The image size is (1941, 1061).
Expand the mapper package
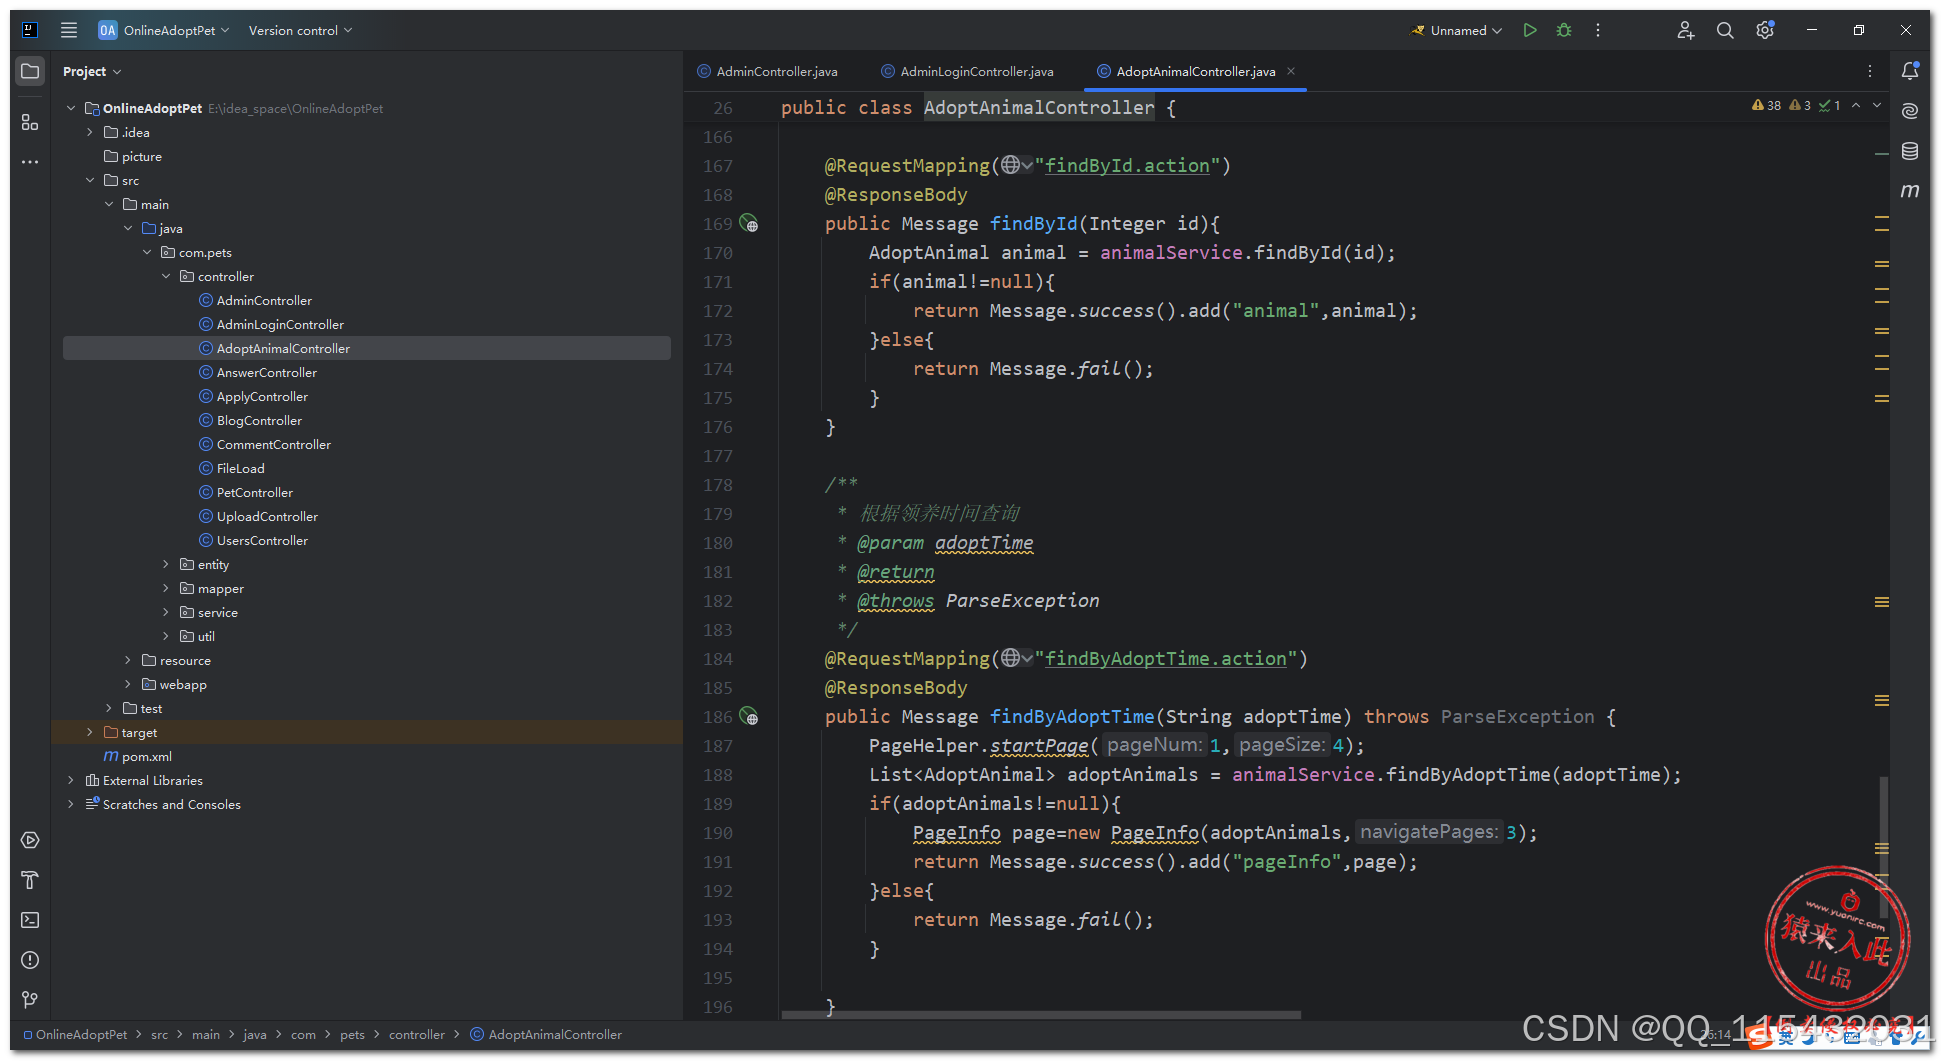(166, 588)
